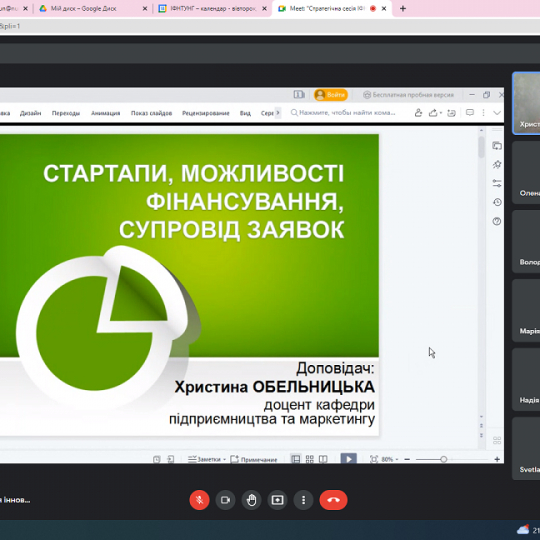Open the Рецензирование ribbon tab

(206, 113)
